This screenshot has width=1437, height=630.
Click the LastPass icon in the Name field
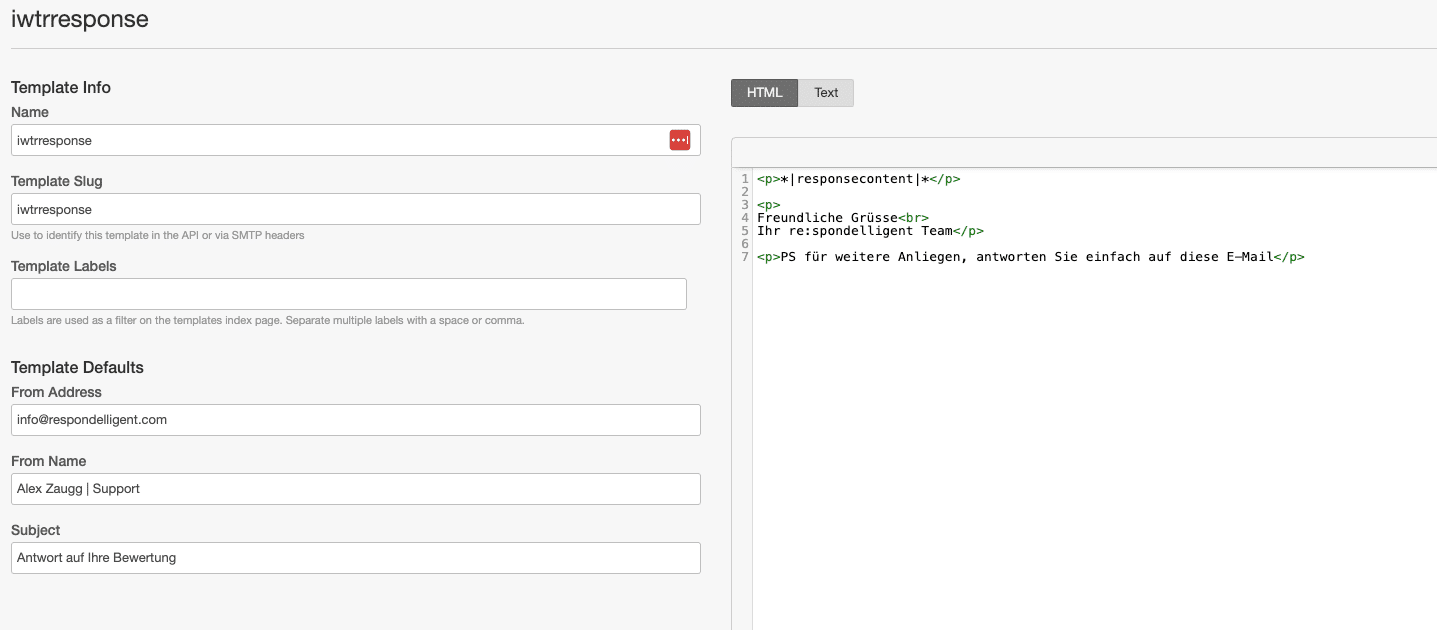pyautogui.click(x=680, y=140)
